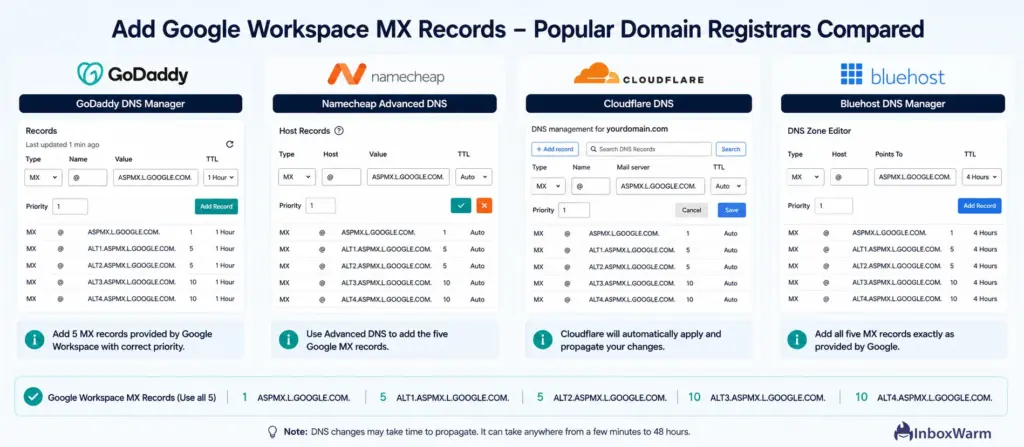
Task: Click the GoDaddy 'Last updated 1 min ago' text
Action: (x=63, y=144)
